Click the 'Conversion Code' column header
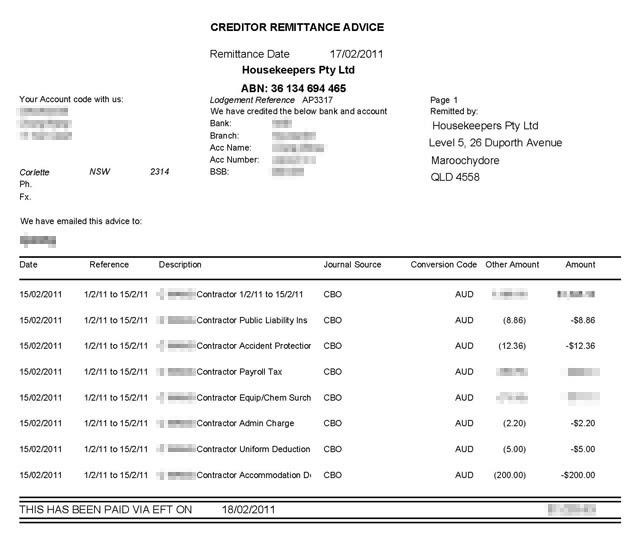This screenshot has height=545, width=640. [444, 265]
